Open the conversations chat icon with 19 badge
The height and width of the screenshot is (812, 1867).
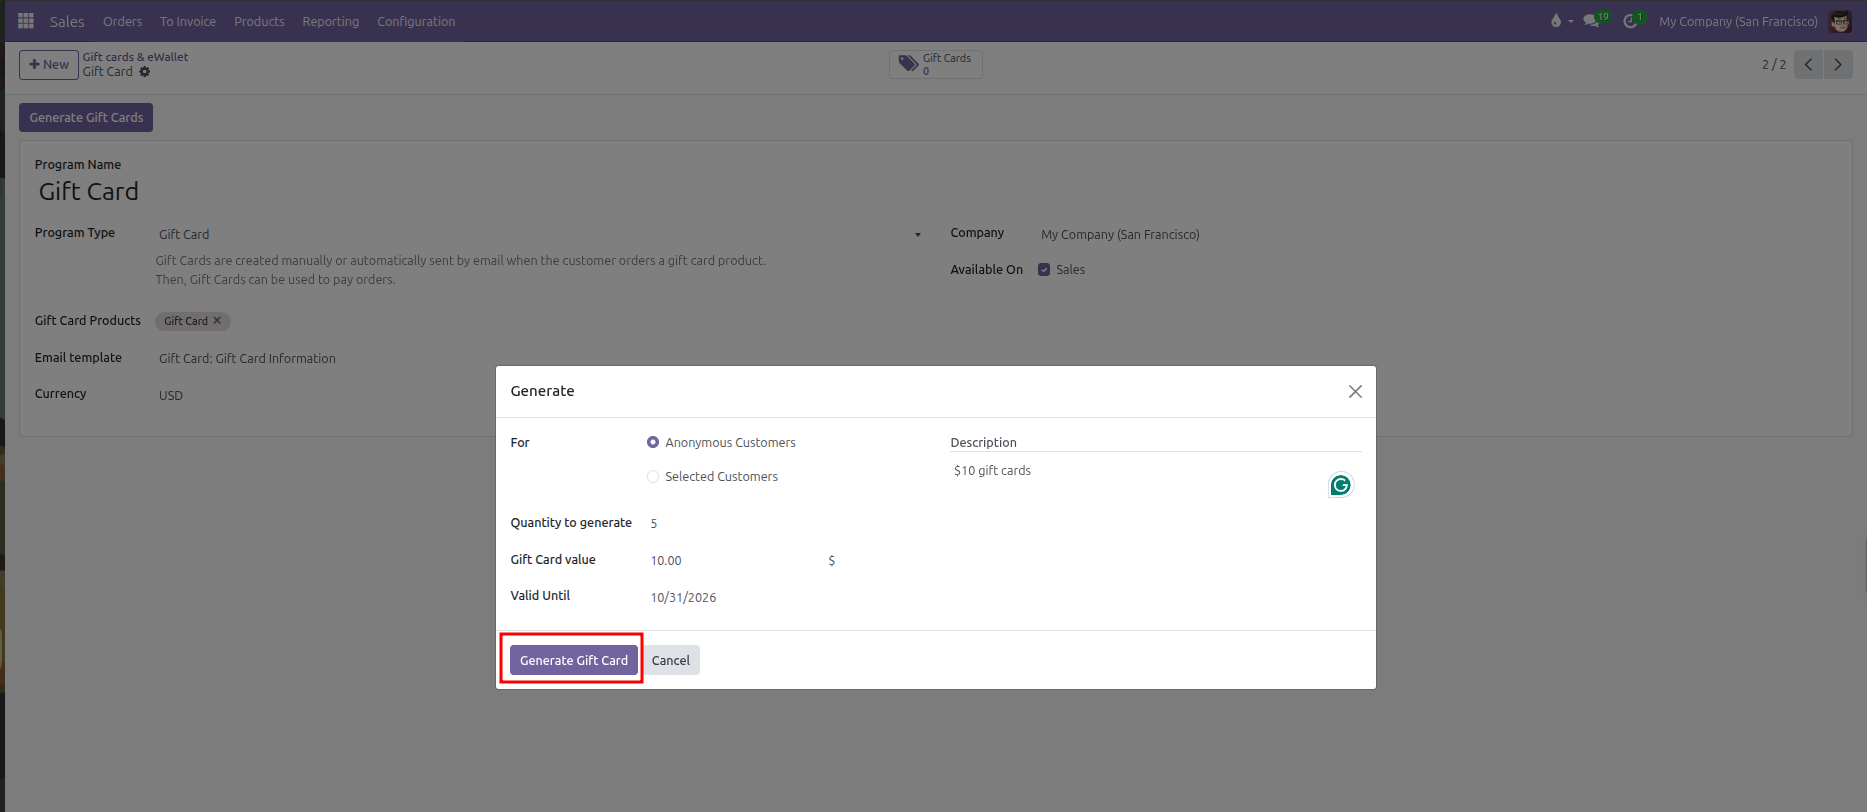pyautogui.click(x=1591, y=21)
